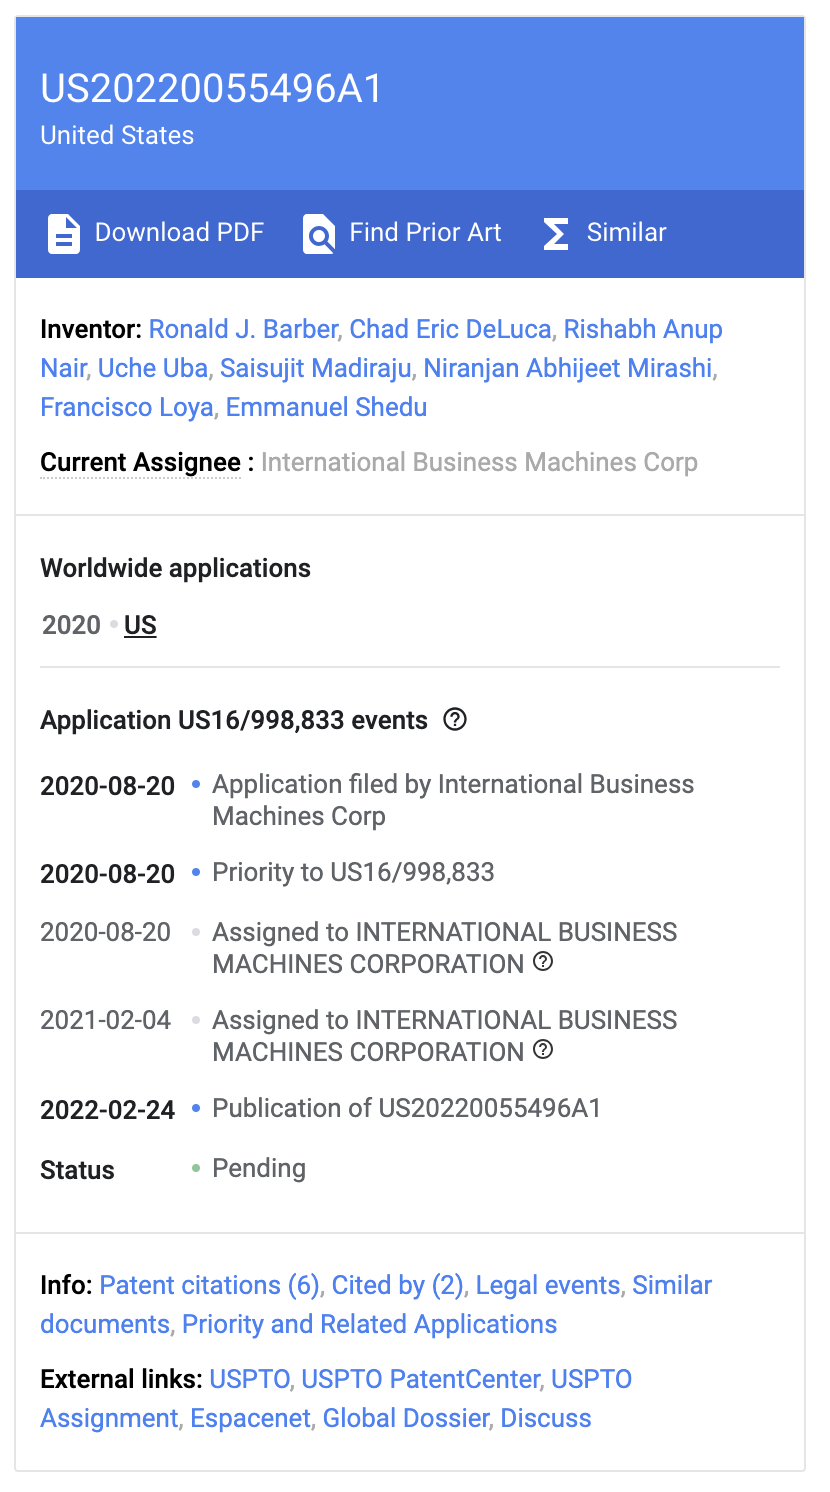
Task: Click the 2021-02-04 assignment date
Action: coord(105,1020)
